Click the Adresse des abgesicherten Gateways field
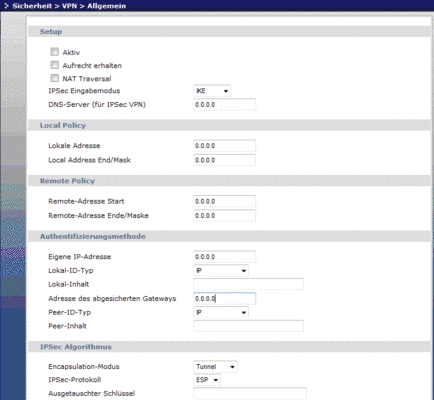This screenshot has height=400, width=434. [x=225, y=299]
